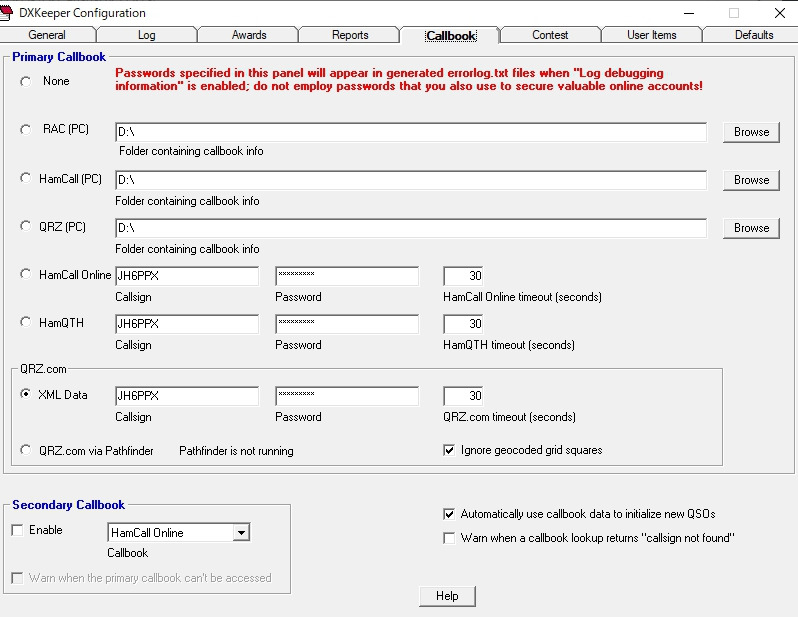Select the HamQTH radio button
The width and height of the screenshot is (798, 617).
tap(25, 322)
